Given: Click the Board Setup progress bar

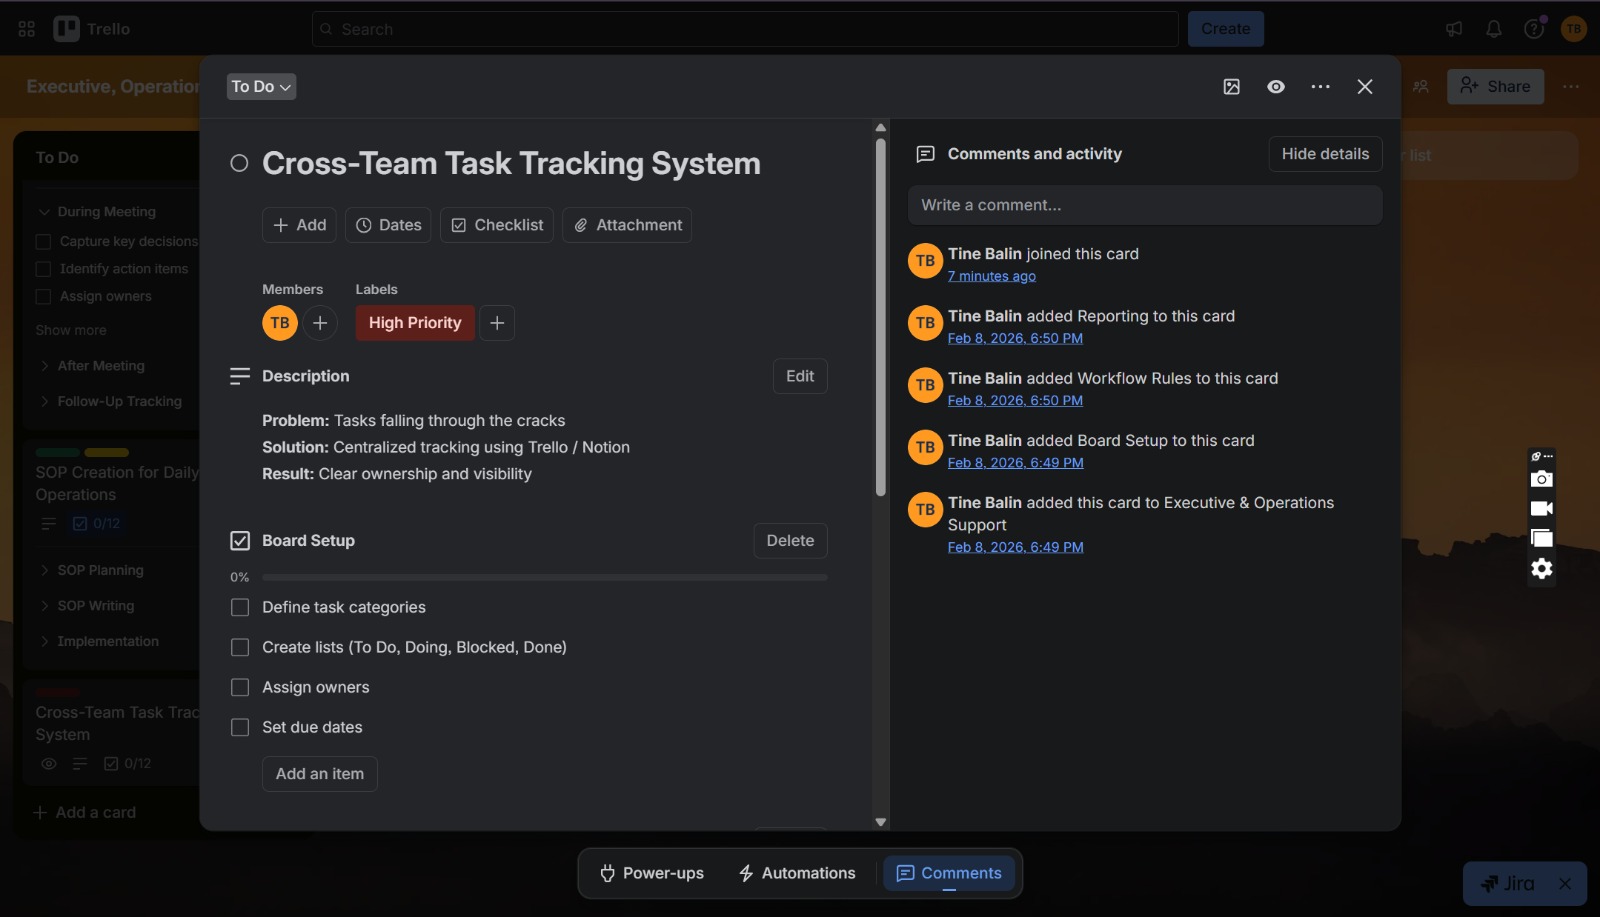Looking at the screenshot, I should click(545, 578).
